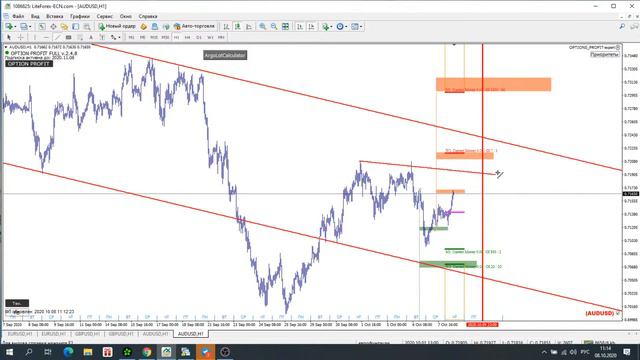The width and height of the screenshot is (640, 360).
Task: Select the text A tool
Action: (x=91, y=38)
